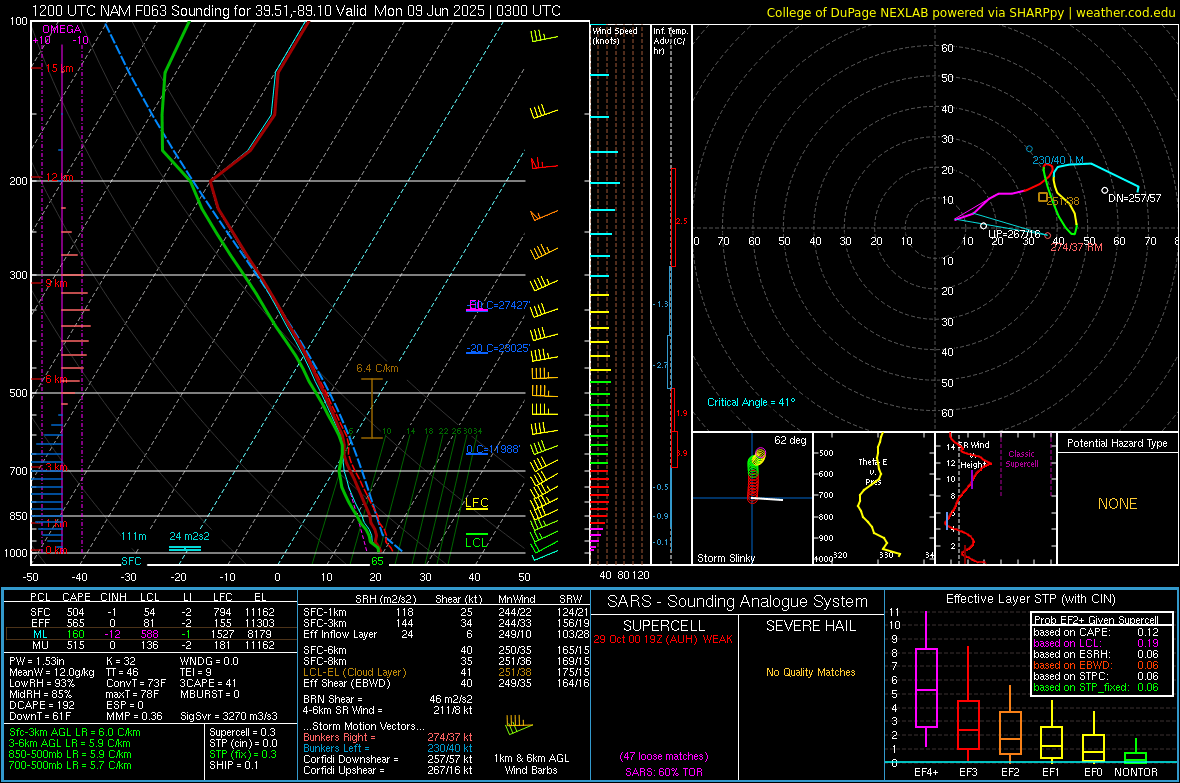Image resolution: width=1180 pixels, height=783 pixels.
Task: Click the Prob EF2+ Given Supercell header
Action: [1096, 620]
